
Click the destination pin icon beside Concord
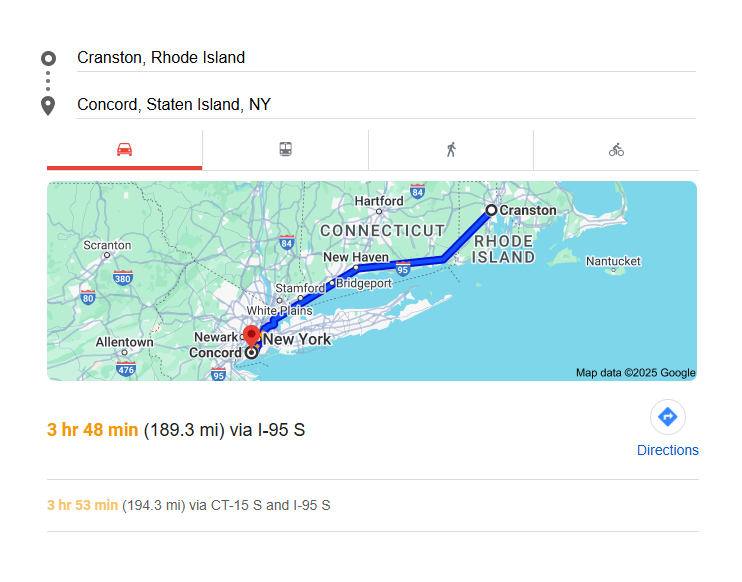click(x=48, y=105)
